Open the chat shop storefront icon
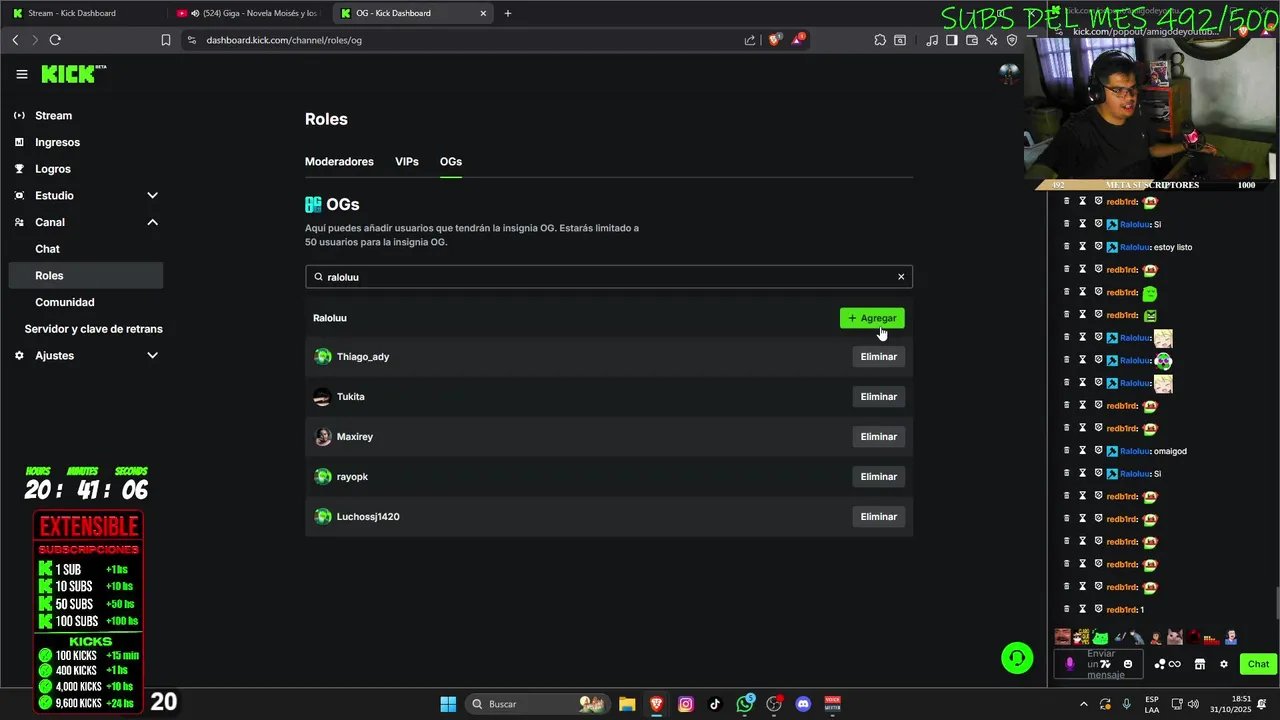The width and height of the screenshot is (1280, 720). click(1200, 664)
